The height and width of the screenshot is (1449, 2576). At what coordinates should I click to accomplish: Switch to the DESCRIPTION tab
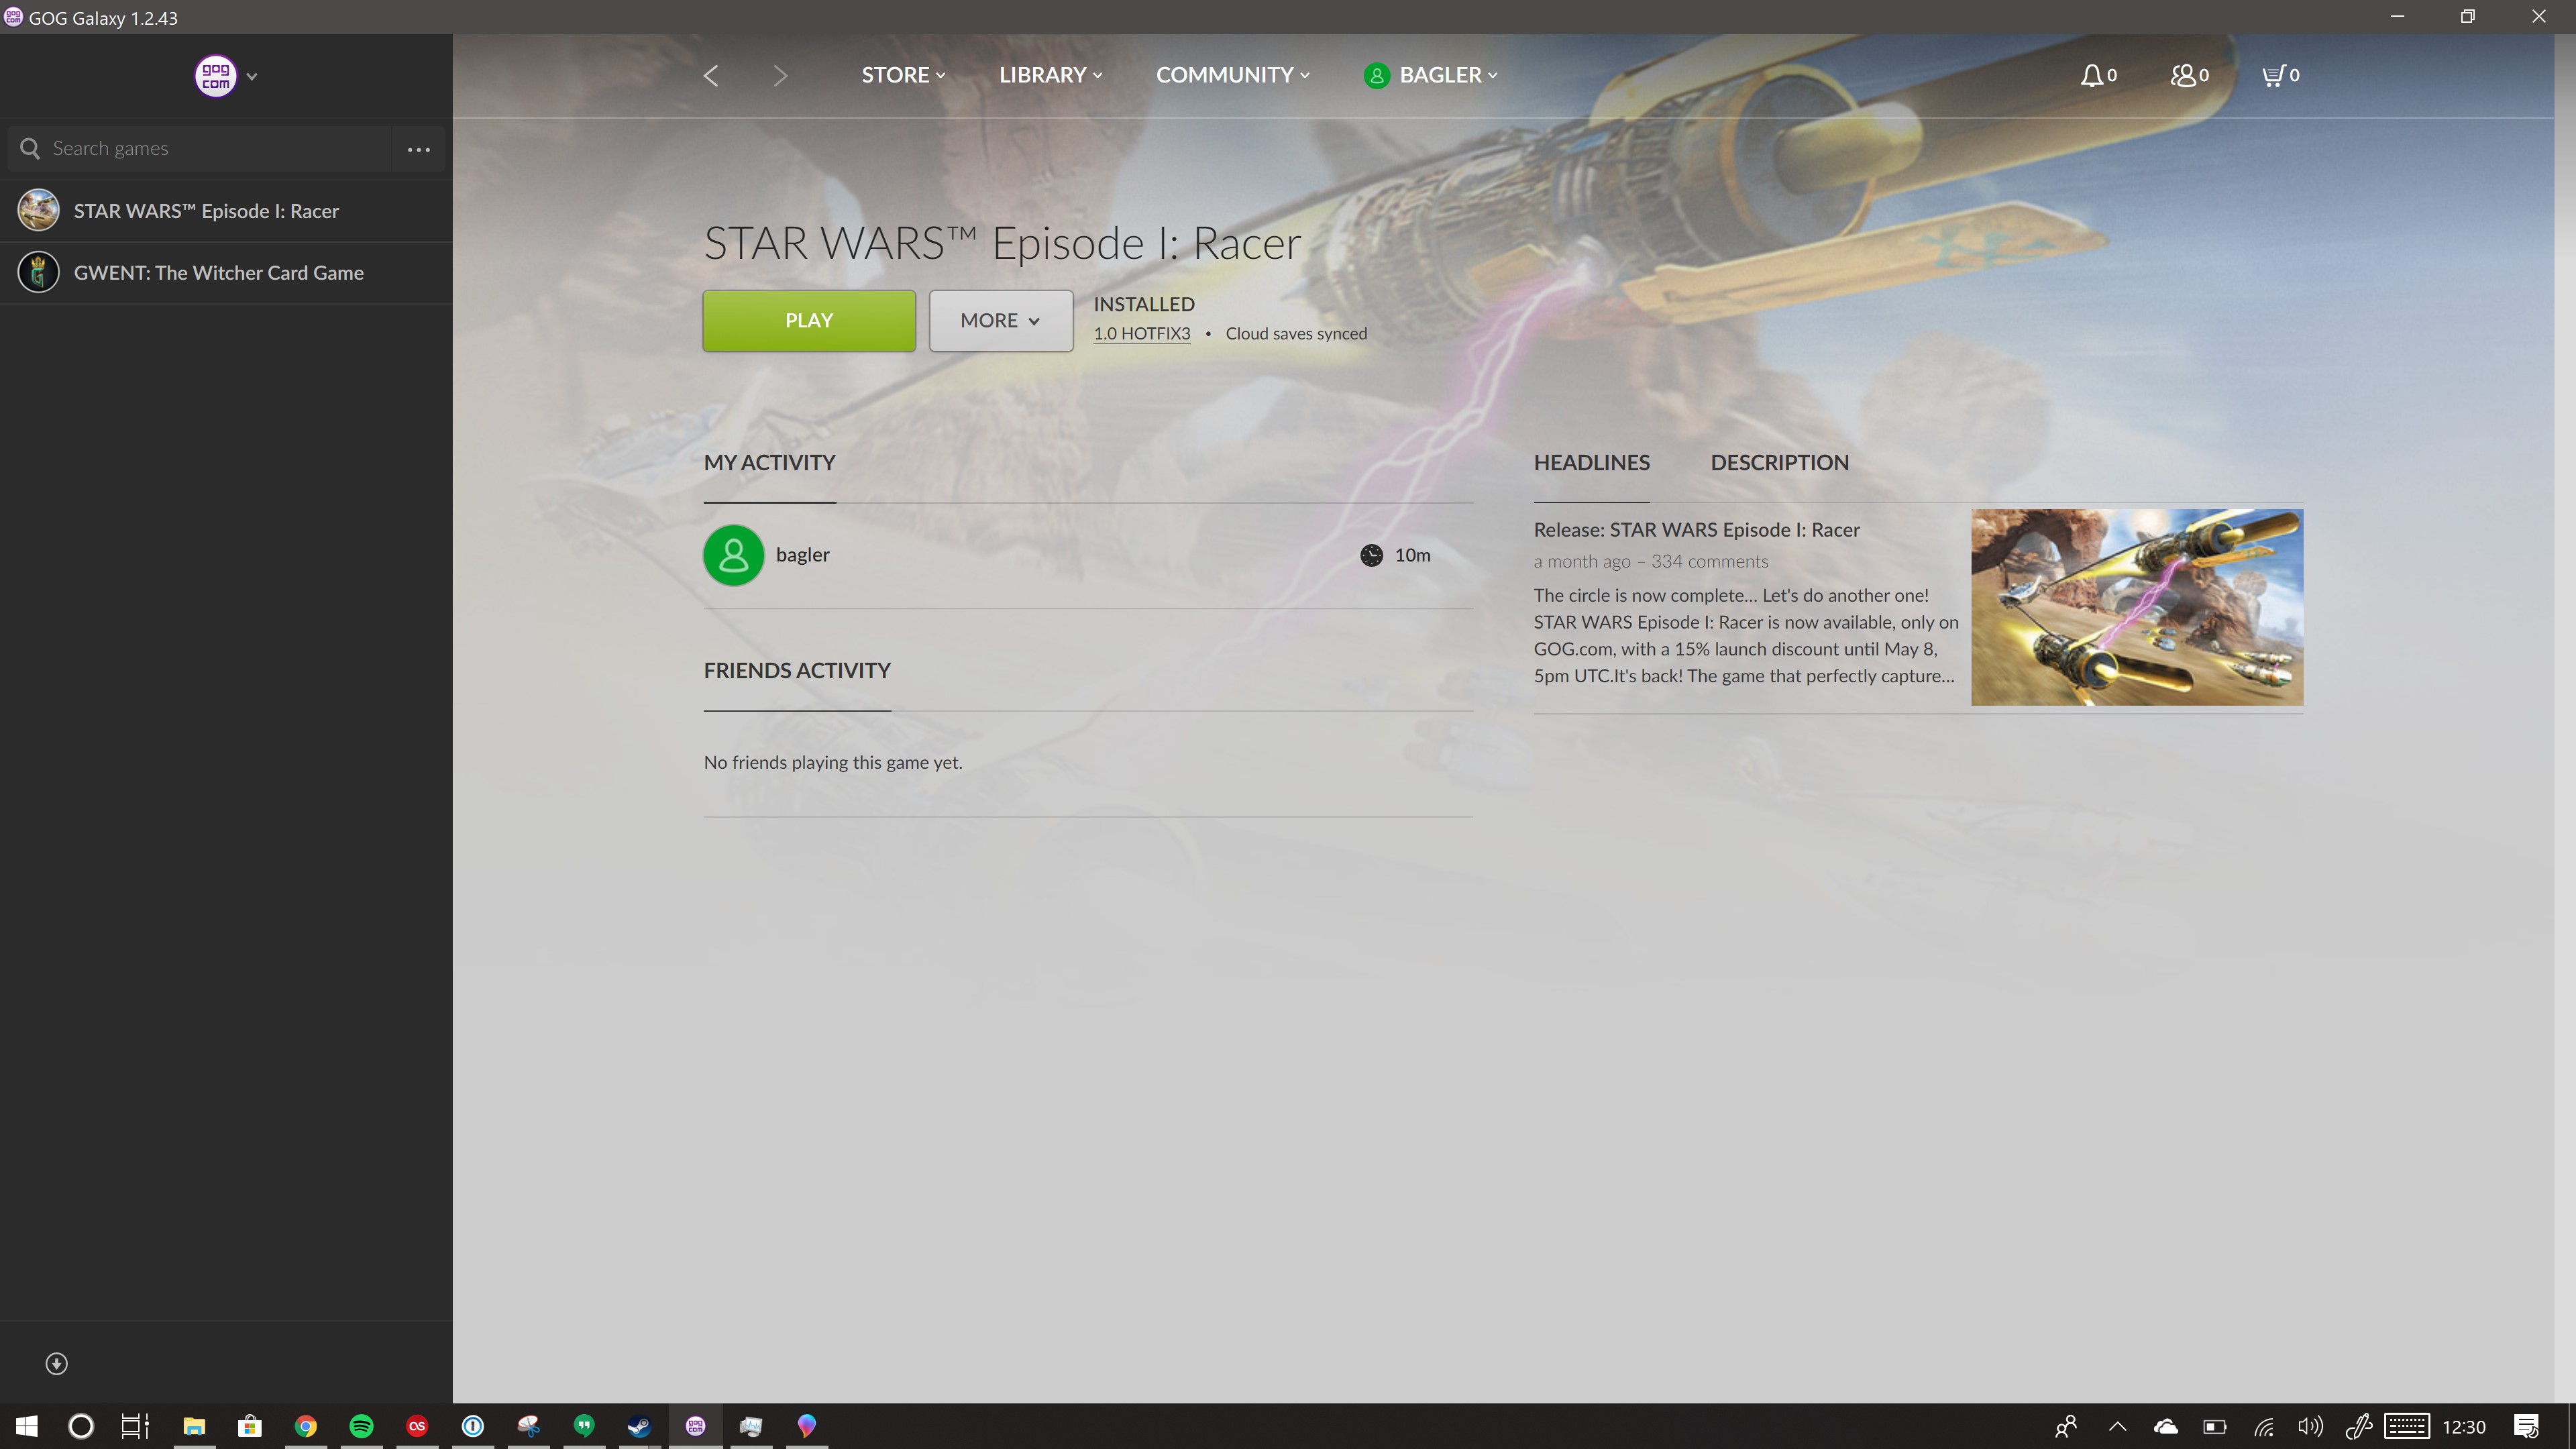(1779, 462)
